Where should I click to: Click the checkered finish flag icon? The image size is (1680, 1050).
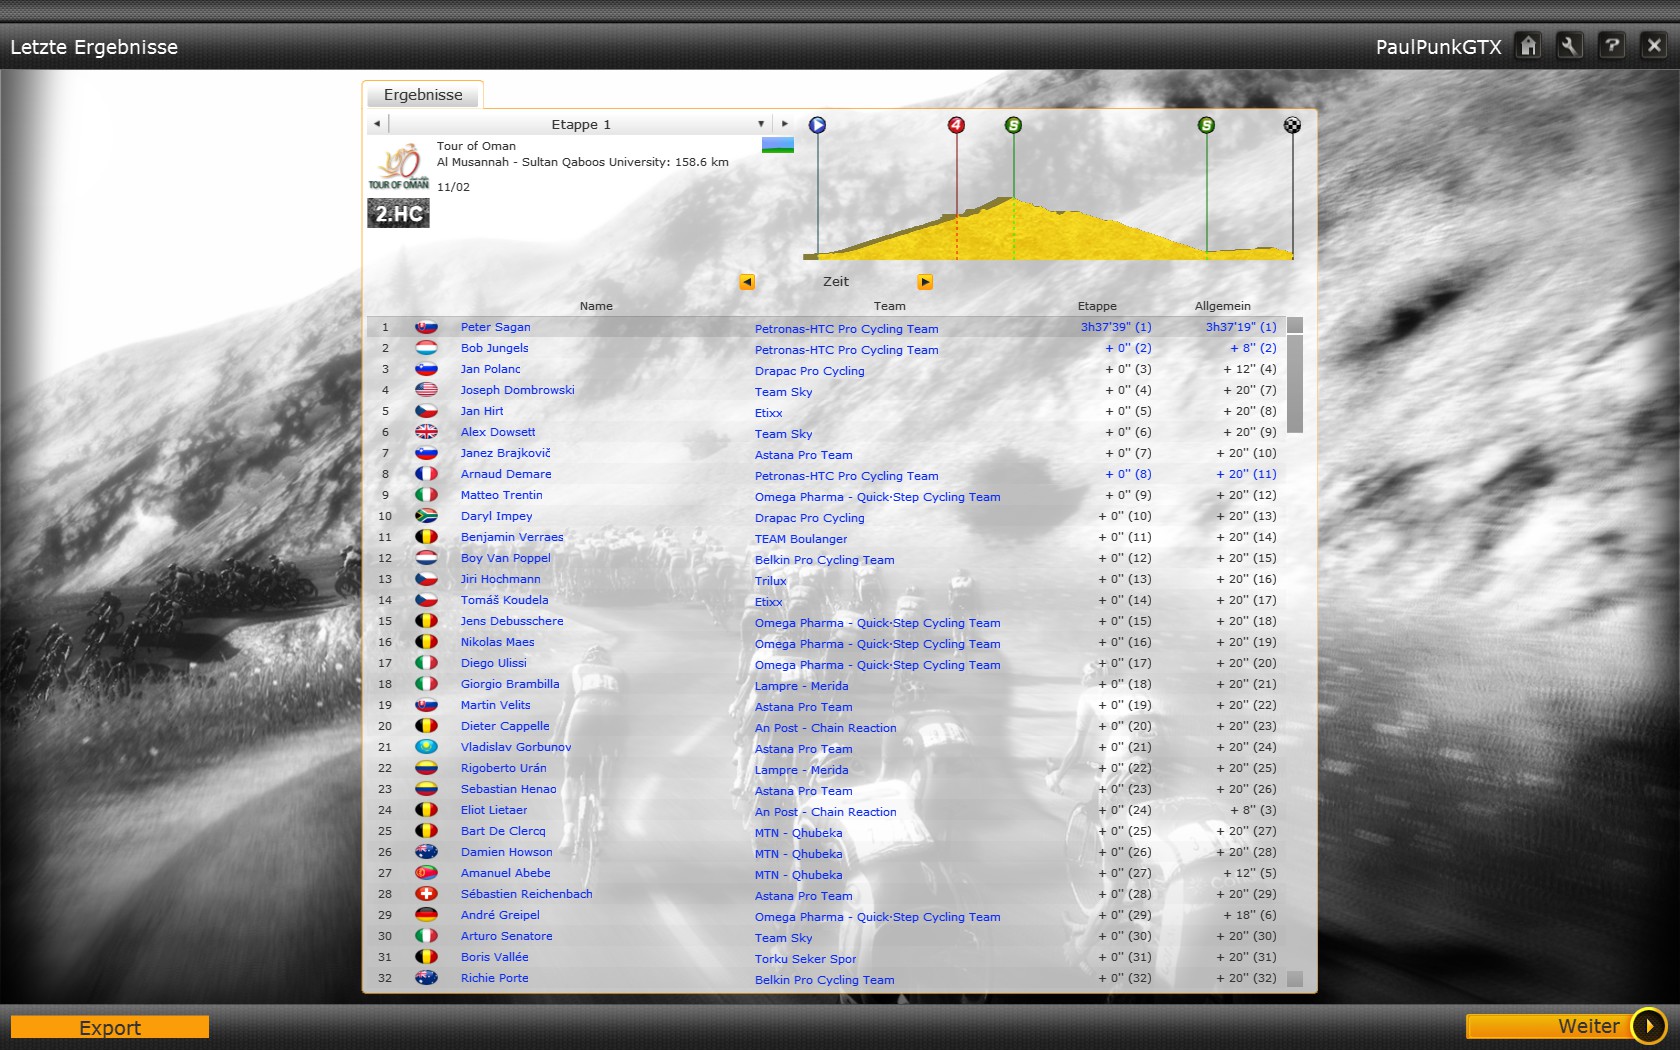1292,125
